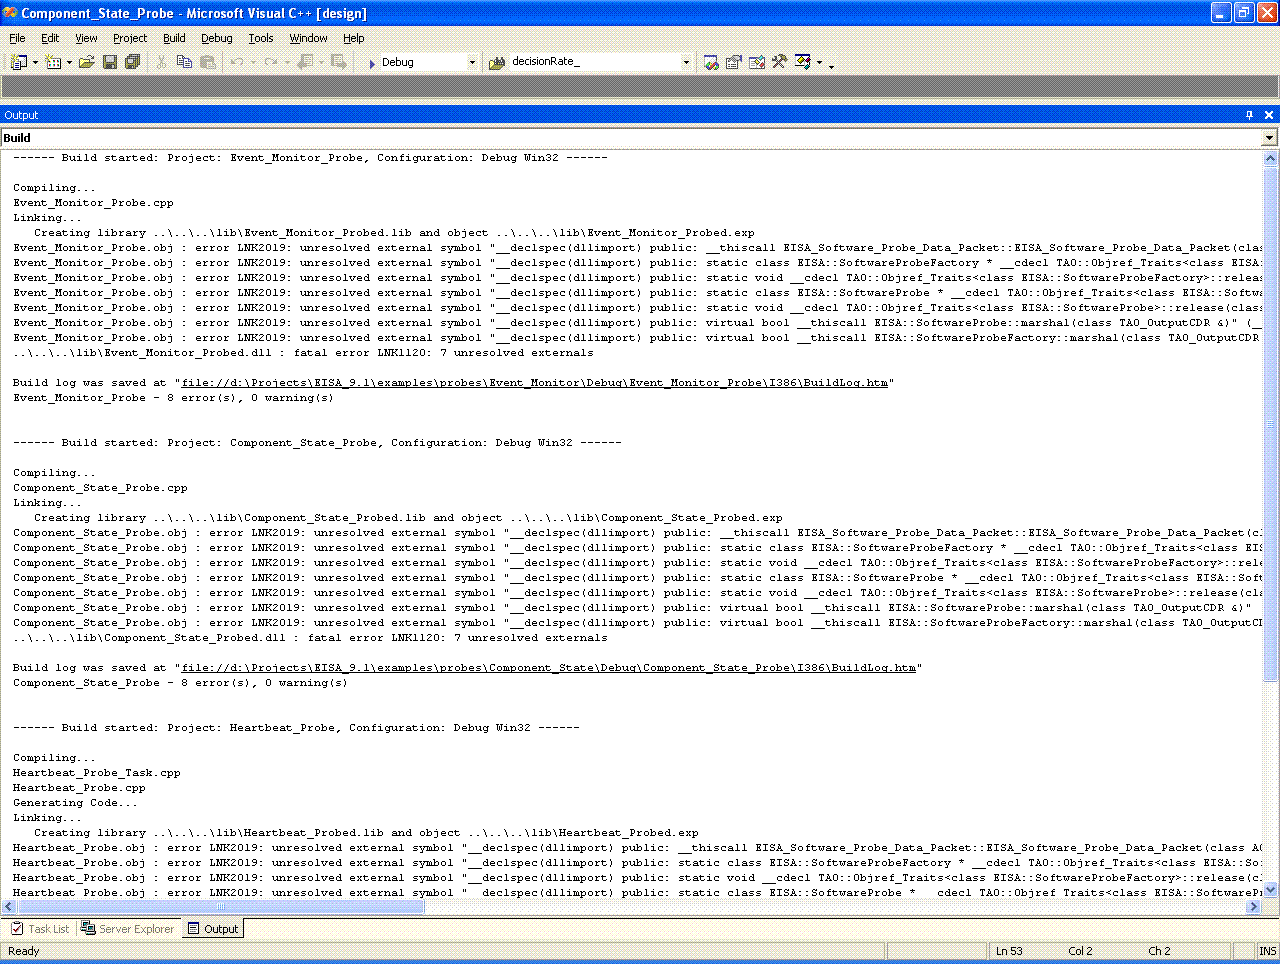
Task: Click the 'Heartbeat_Probe_Task.cpp' output line
Action: (x=96, y=773)
